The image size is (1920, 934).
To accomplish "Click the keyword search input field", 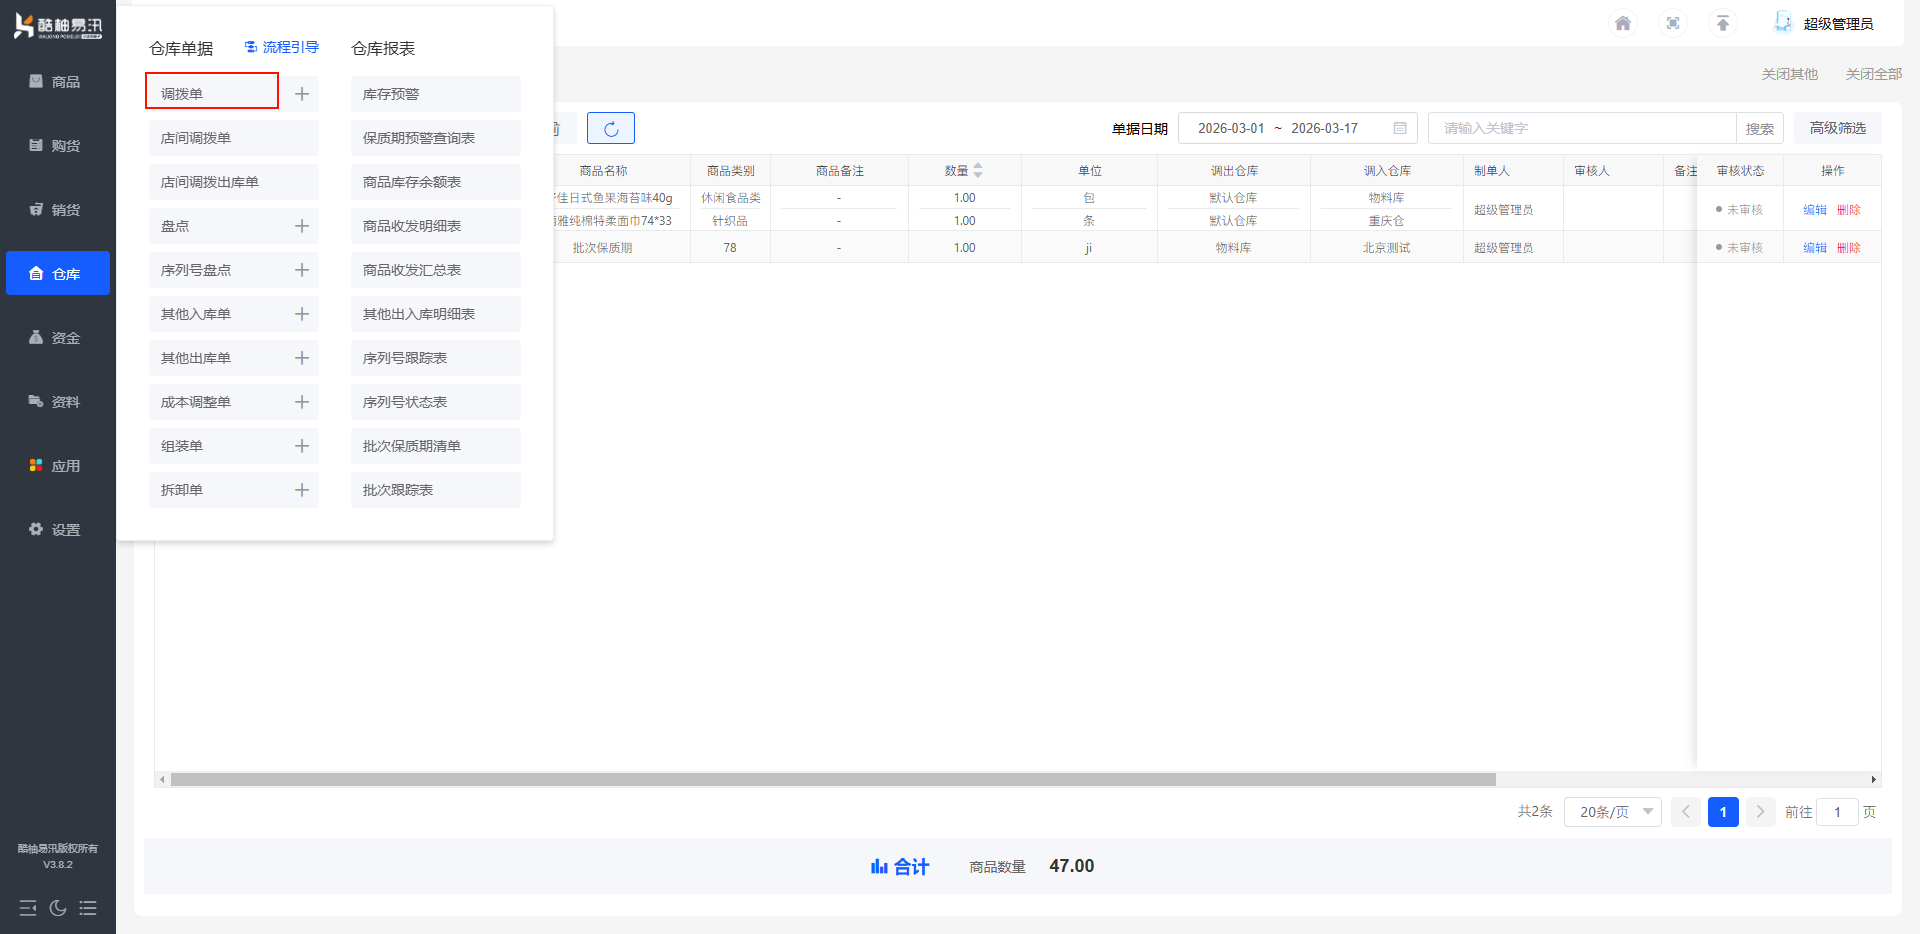I will [x=1582, y=128].
